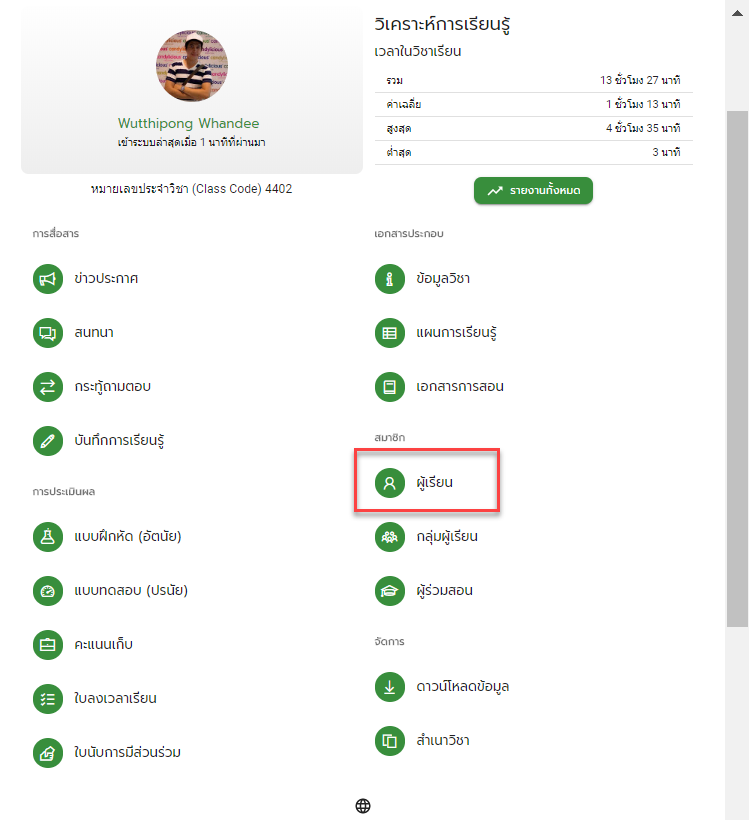749x820 pixels.
Task: Select the กลุ่มผู้เรียน menu item
Action: click(426, 537)
